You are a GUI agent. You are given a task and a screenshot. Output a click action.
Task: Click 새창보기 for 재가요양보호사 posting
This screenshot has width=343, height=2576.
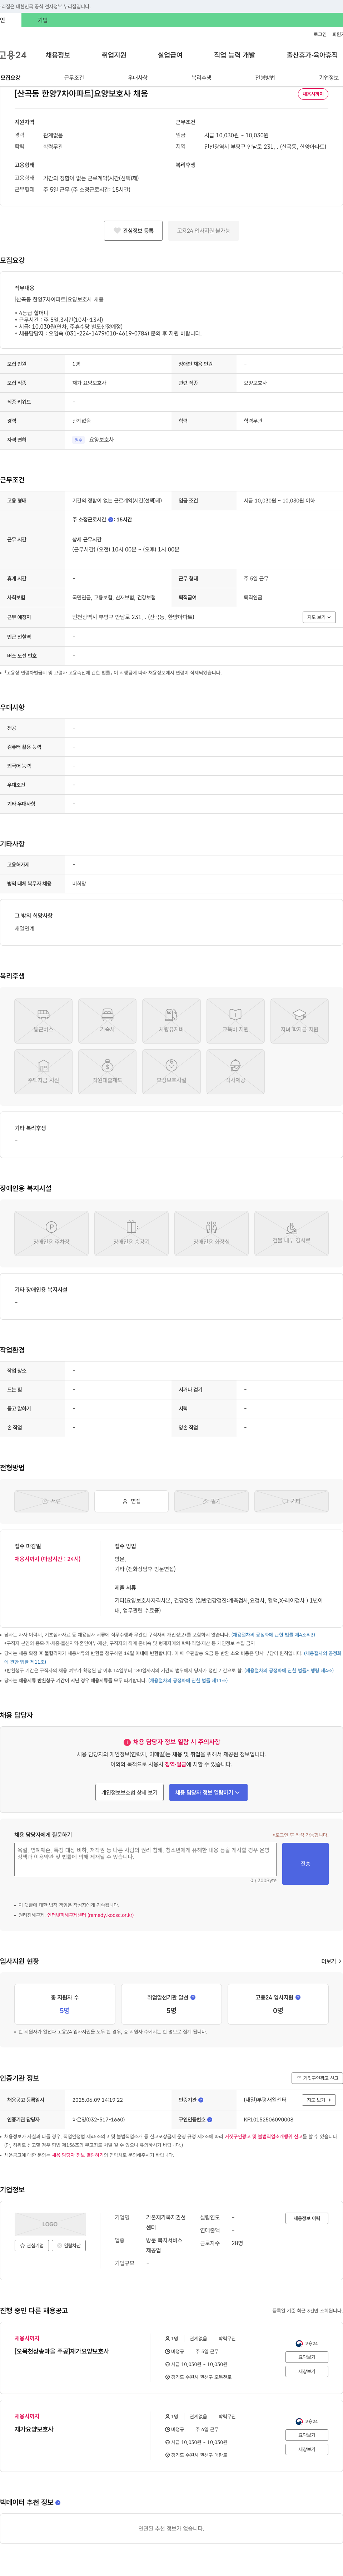(307, 2449)
